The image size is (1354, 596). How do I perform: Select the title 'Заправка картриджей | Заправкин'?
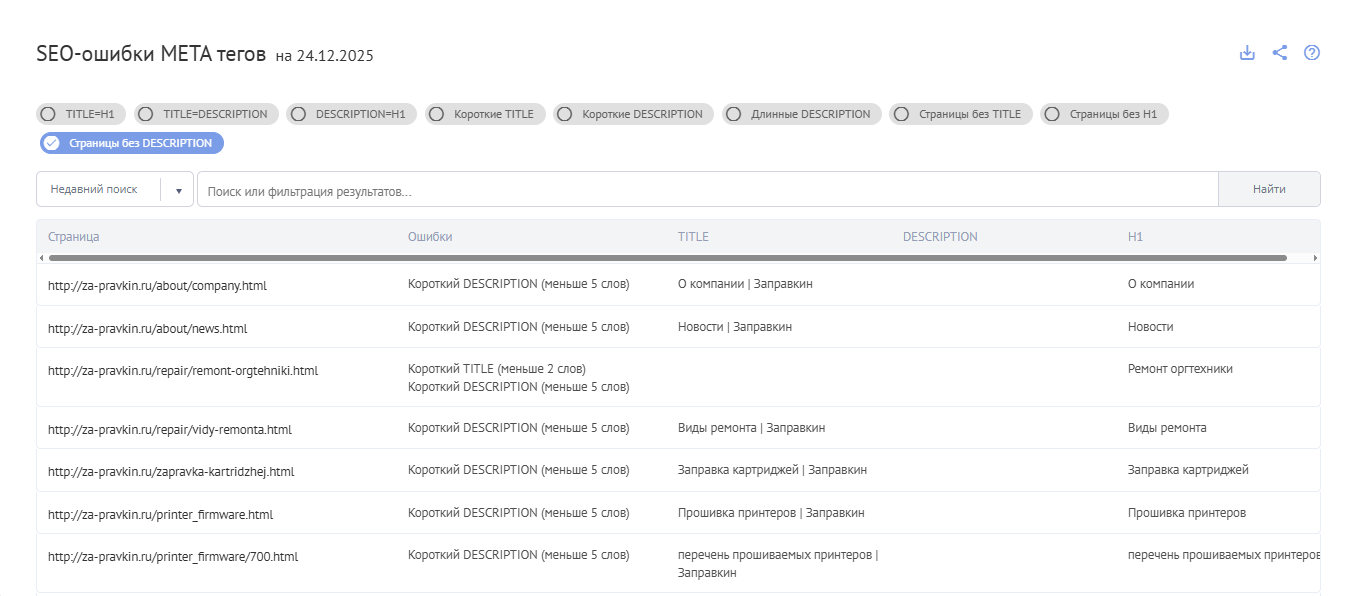tap(772, 470)
